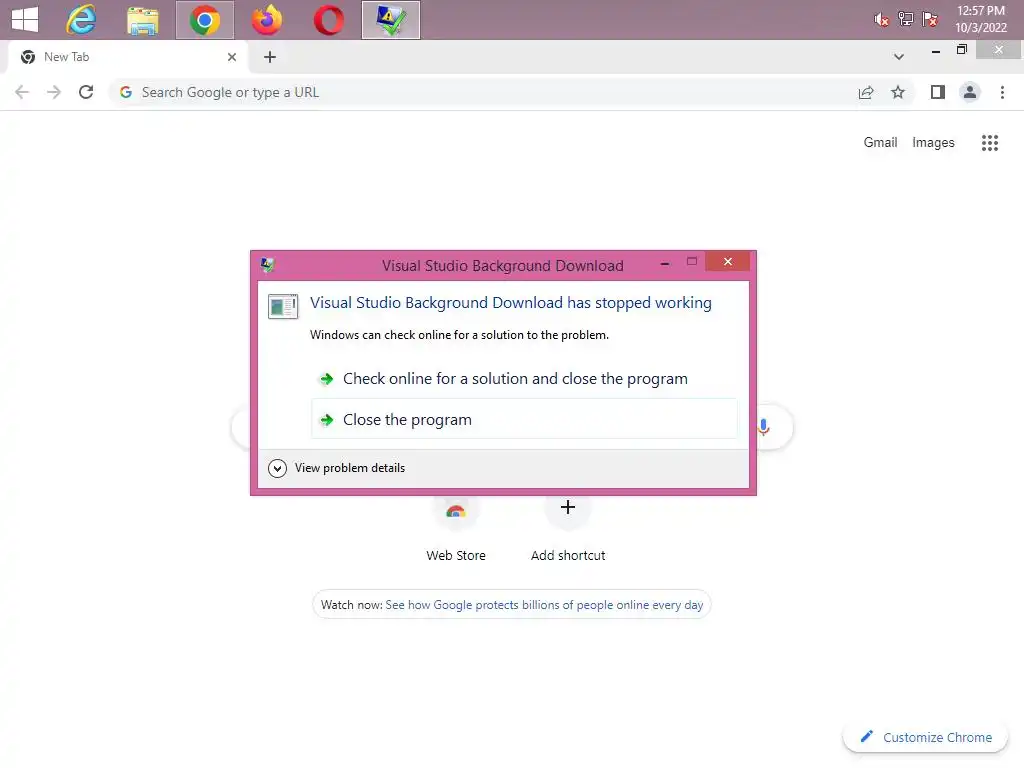The width and height of the screenshot is (1024, 768).
Task: Click the Add shortcut button
Action: [568, 526]
